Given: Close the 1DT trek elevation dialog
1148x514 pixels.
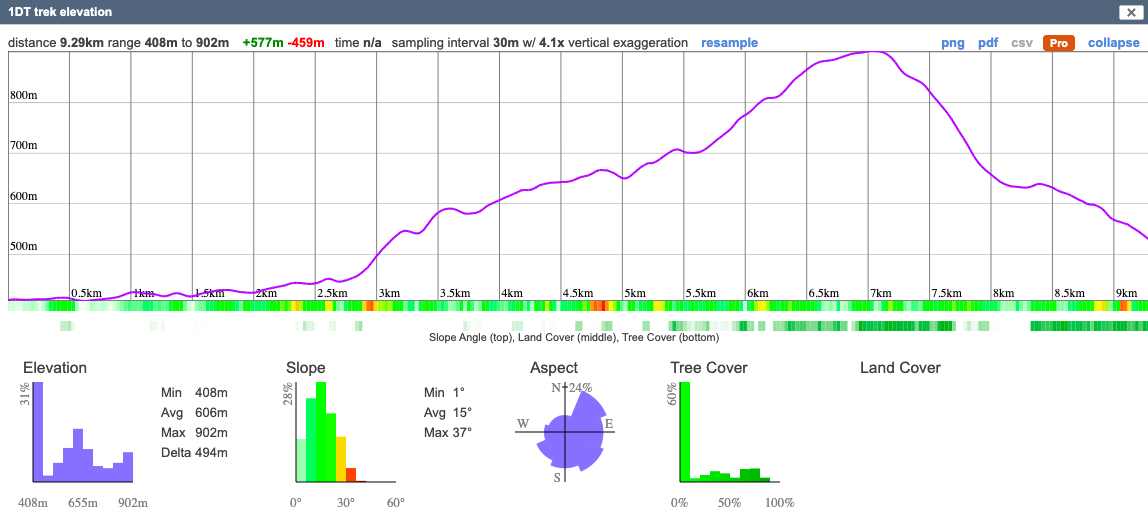Looking at the screenshot, I should pyautogui.click(x=1128, y=12).
